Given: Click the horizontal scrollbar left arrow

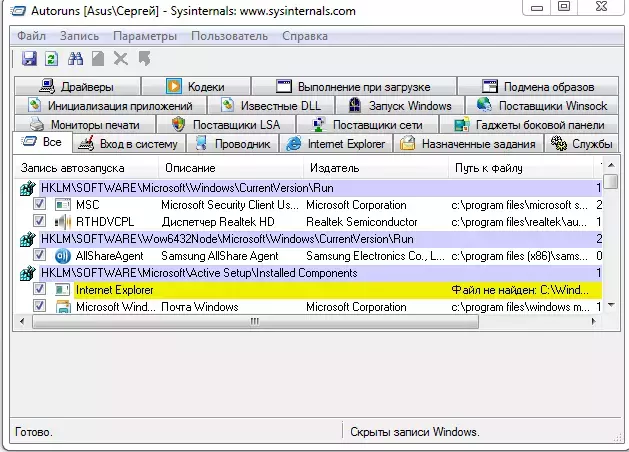Looking at the screenshot, I should (x=22, y=321).
